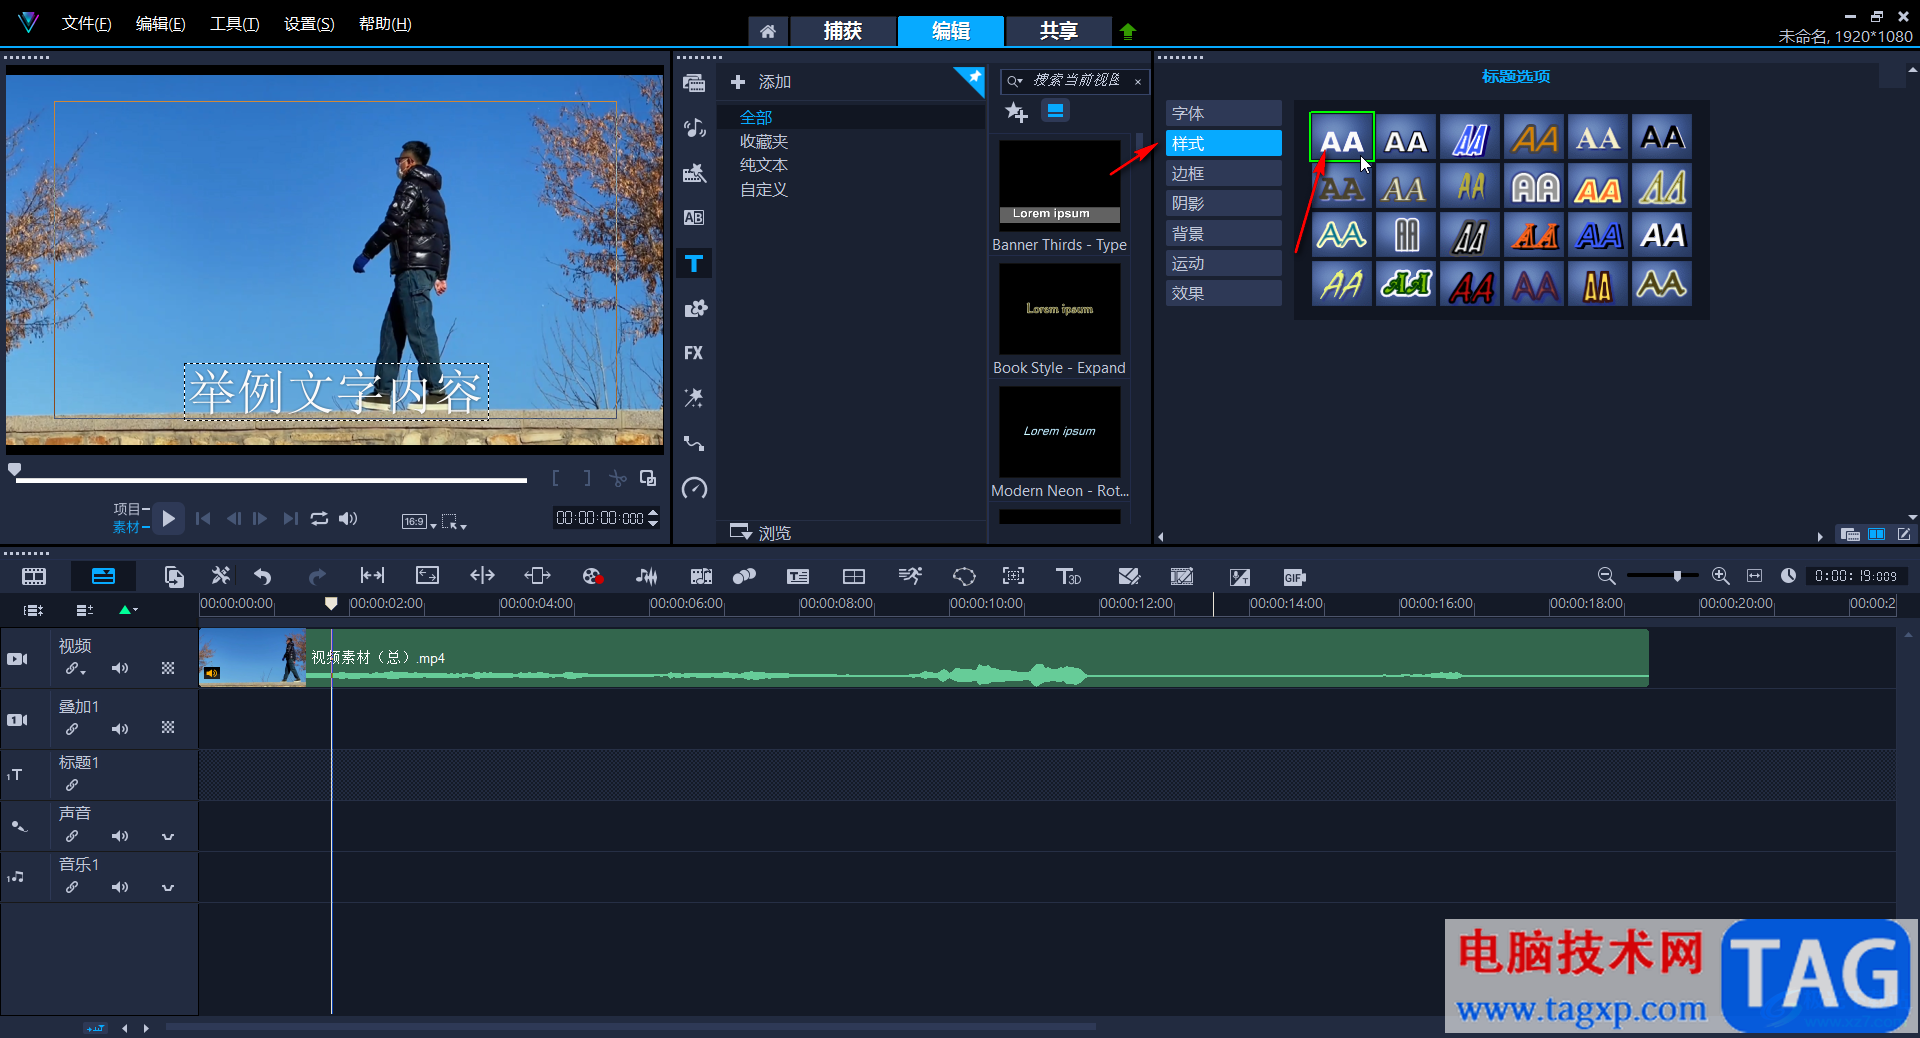1920x1038 pixels.
Task: Expand the options panel arrow at bottom right
Action: (1820, 537)
